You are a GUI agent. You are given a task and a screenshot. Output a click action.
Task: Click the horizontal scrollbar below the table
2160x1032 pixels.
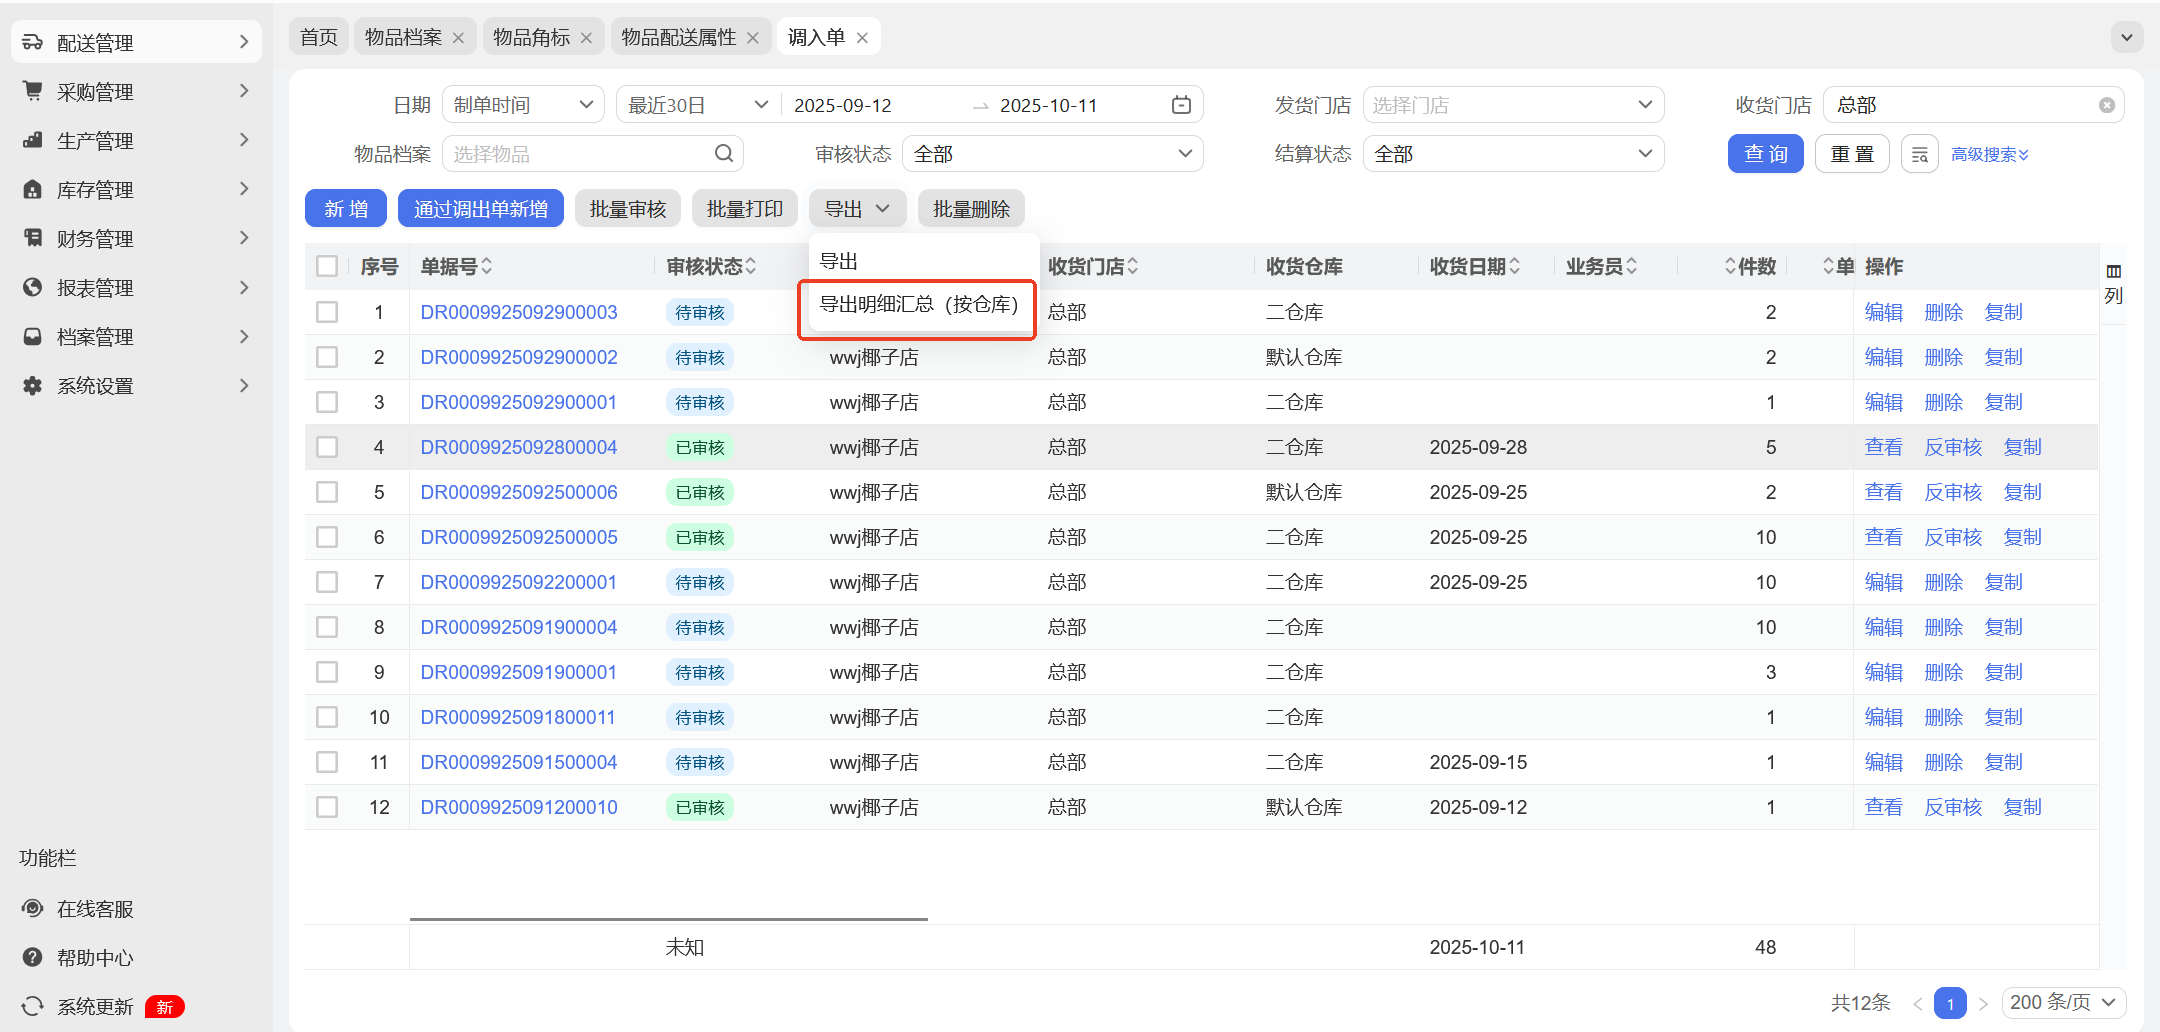[x=668, y=918]
